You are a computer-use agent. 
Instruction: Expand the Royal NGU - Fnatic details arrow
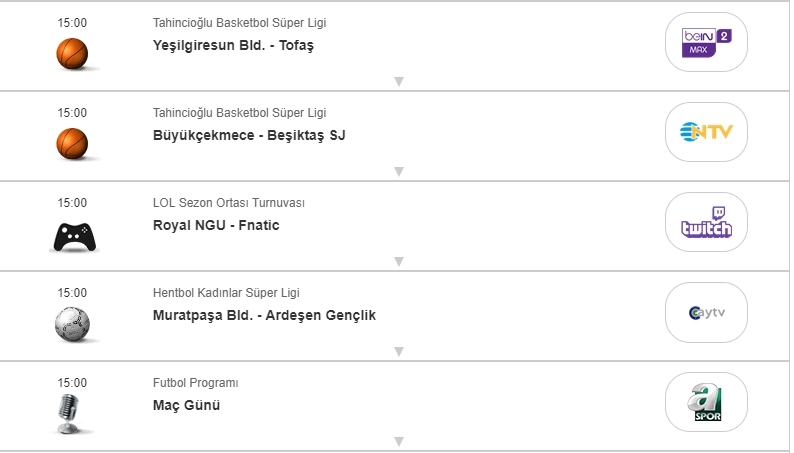[398, 262]
